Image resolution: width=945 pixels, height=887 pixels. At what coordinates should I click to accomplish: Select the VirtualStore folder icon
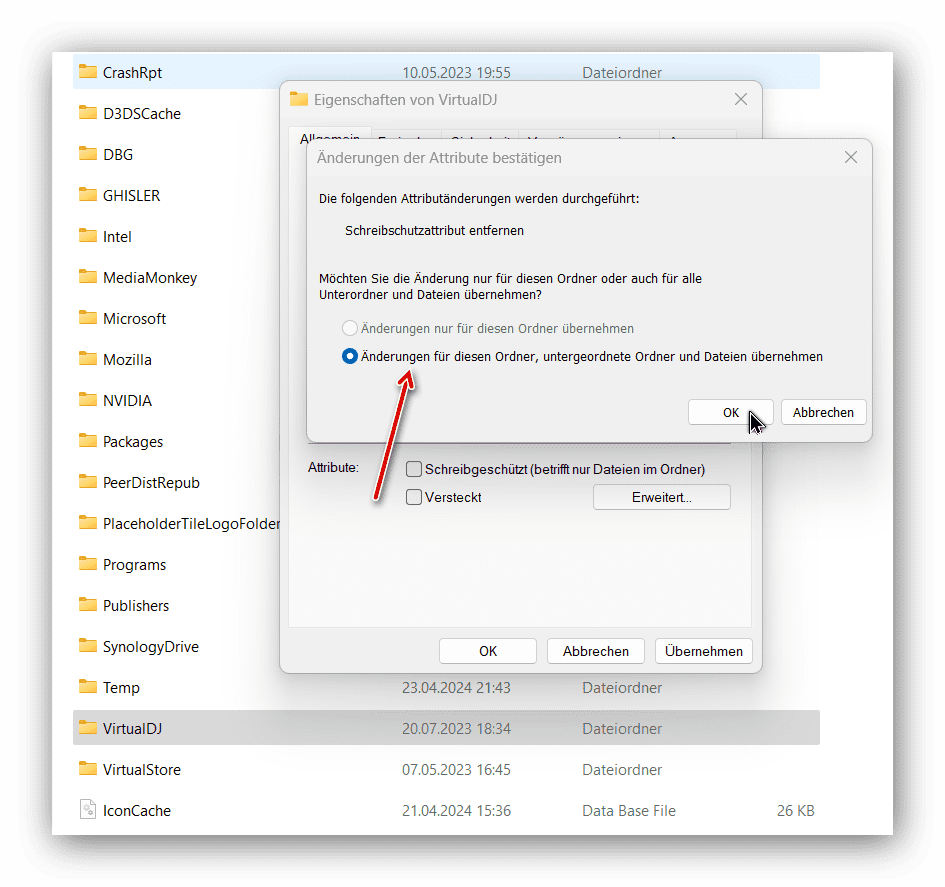pos(88,768)
